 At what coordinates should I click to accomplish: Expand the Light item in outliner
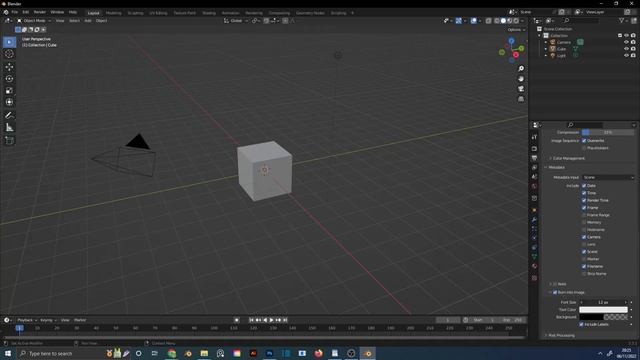(x=546, y=56)
